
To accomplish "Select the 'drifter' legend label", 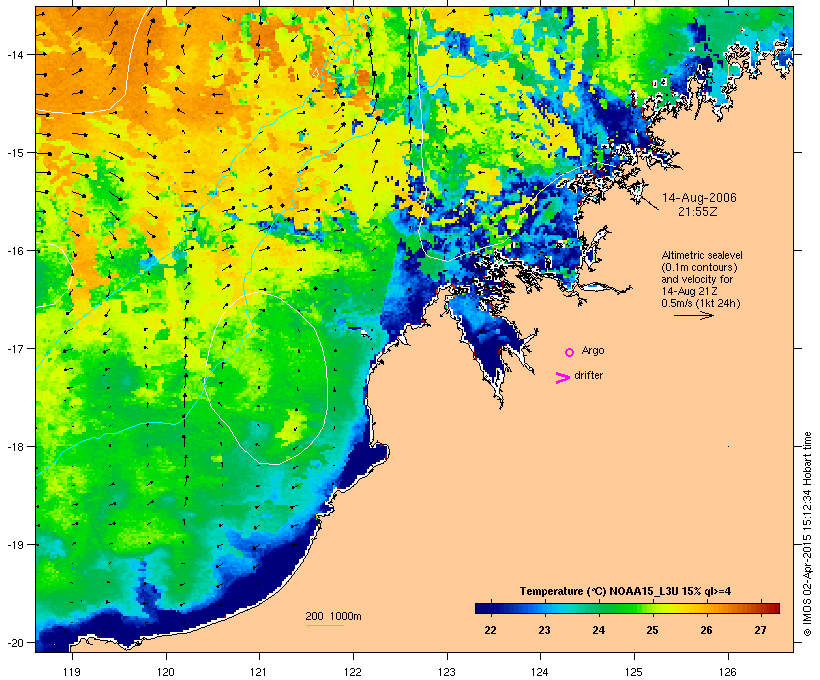I will [x=588, y=375].
